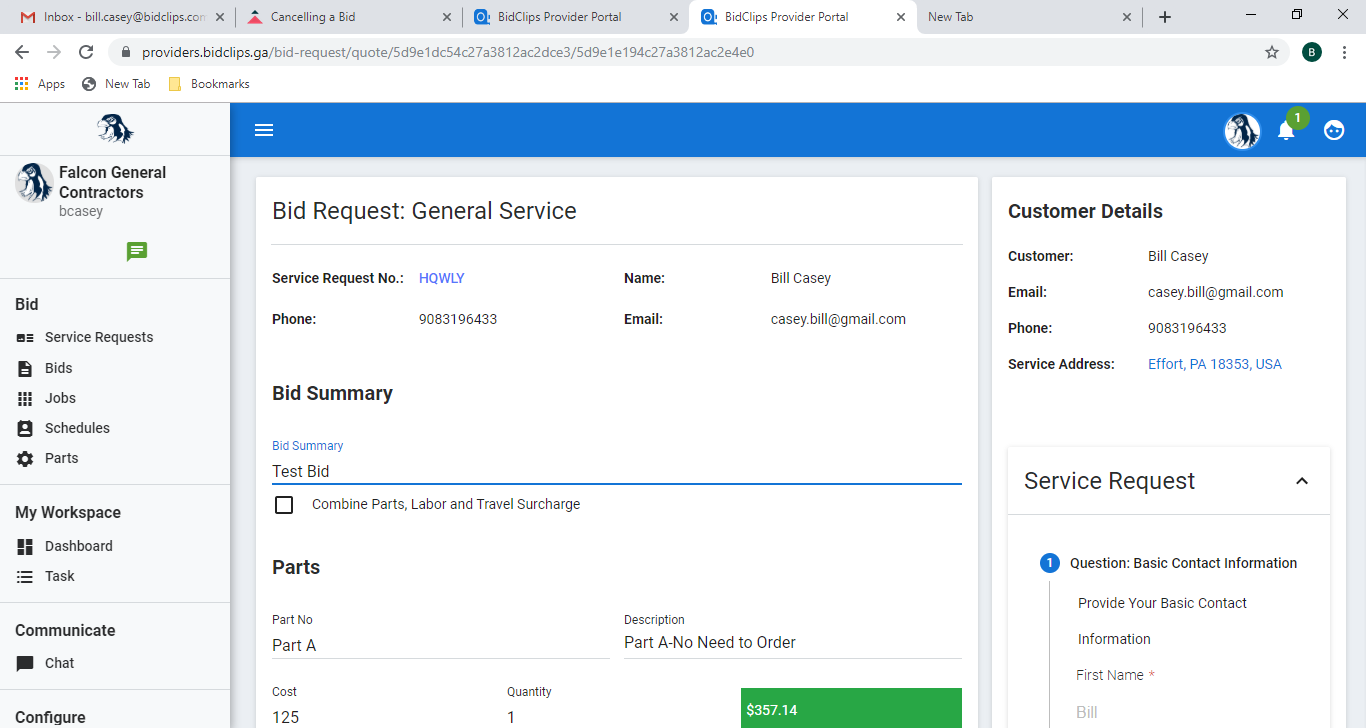Open service request number HQWLY link
Image resolution: width=1366 pixels, height=728 pixels.
442,278
